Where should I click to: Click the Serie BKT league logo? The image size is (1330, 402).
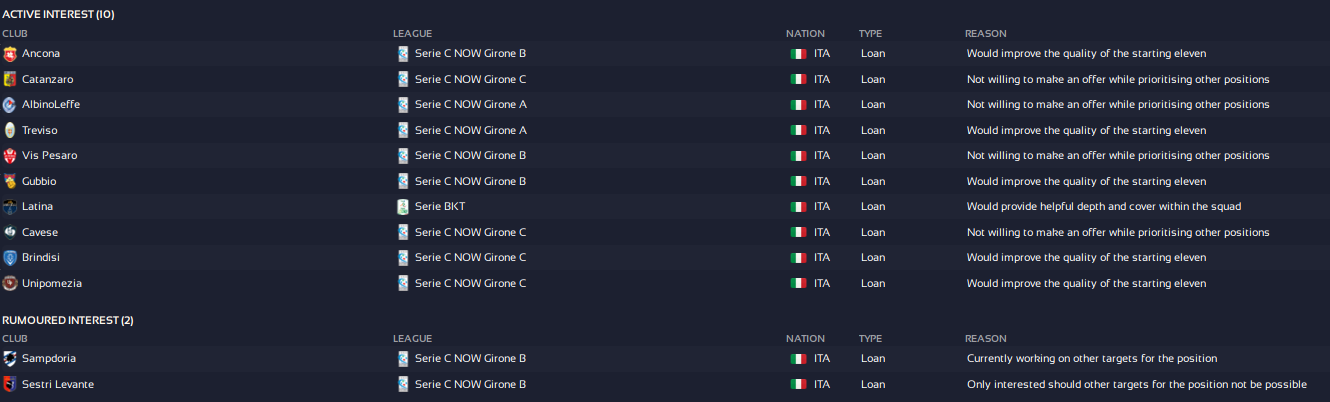pos(403,207)
